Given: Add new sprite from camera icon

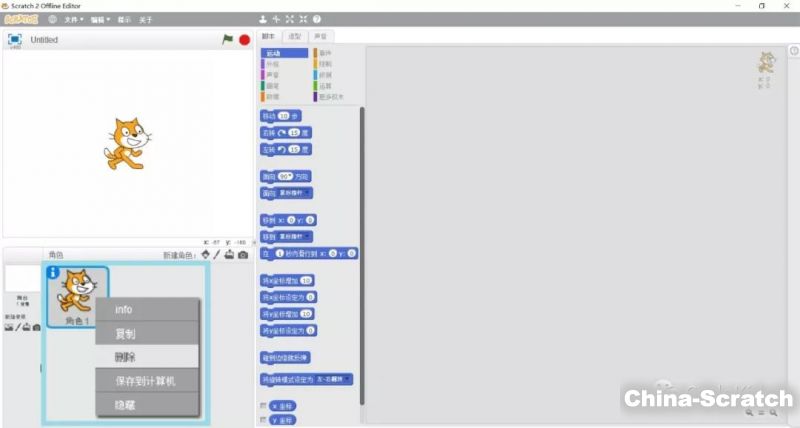Looking at the screenshot, I should pos(243,255).
